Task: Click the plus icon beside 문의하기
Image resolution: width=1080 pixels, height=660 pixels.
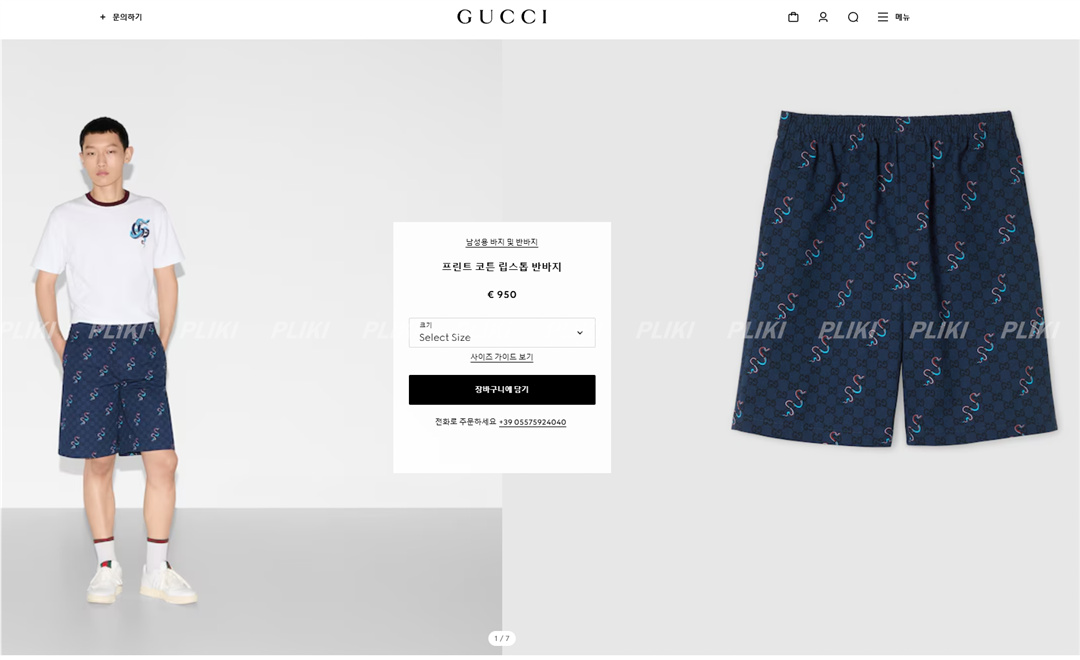Action: tap(103, 17)
